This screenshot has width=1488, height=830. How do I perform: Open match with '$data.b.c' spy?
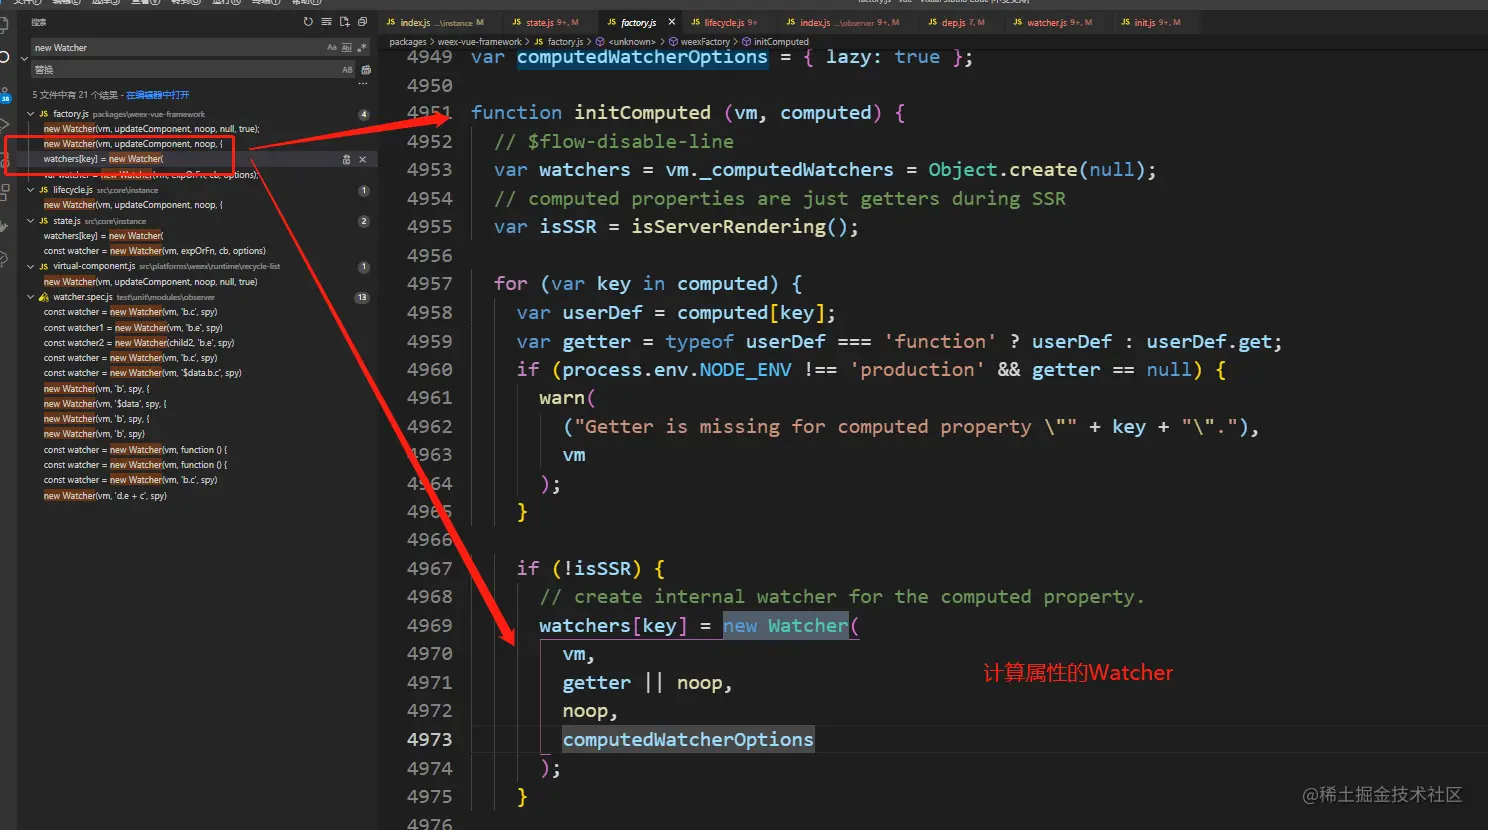click(x=143, y=373)
